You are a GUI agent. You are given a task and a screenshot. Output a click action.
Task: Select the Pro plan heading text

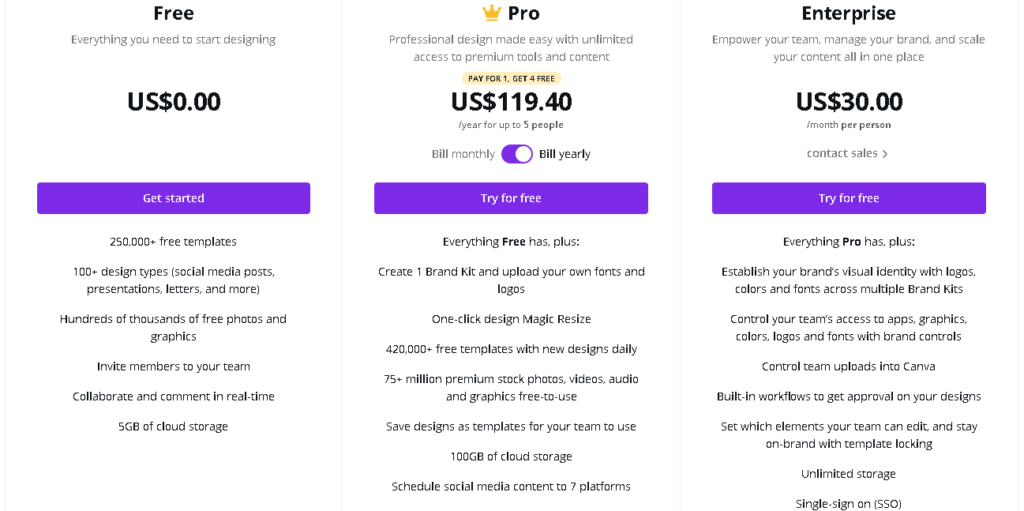coord(524,13)
